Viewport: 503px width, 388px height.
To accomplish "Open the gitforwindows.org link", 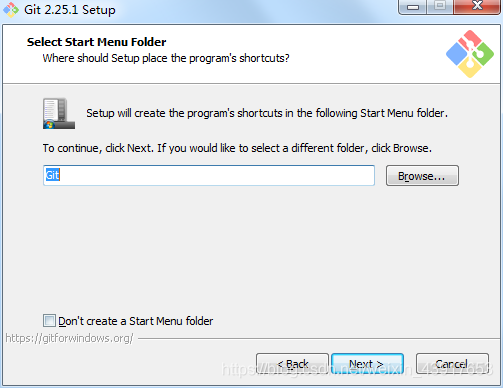I will (69, 338).
